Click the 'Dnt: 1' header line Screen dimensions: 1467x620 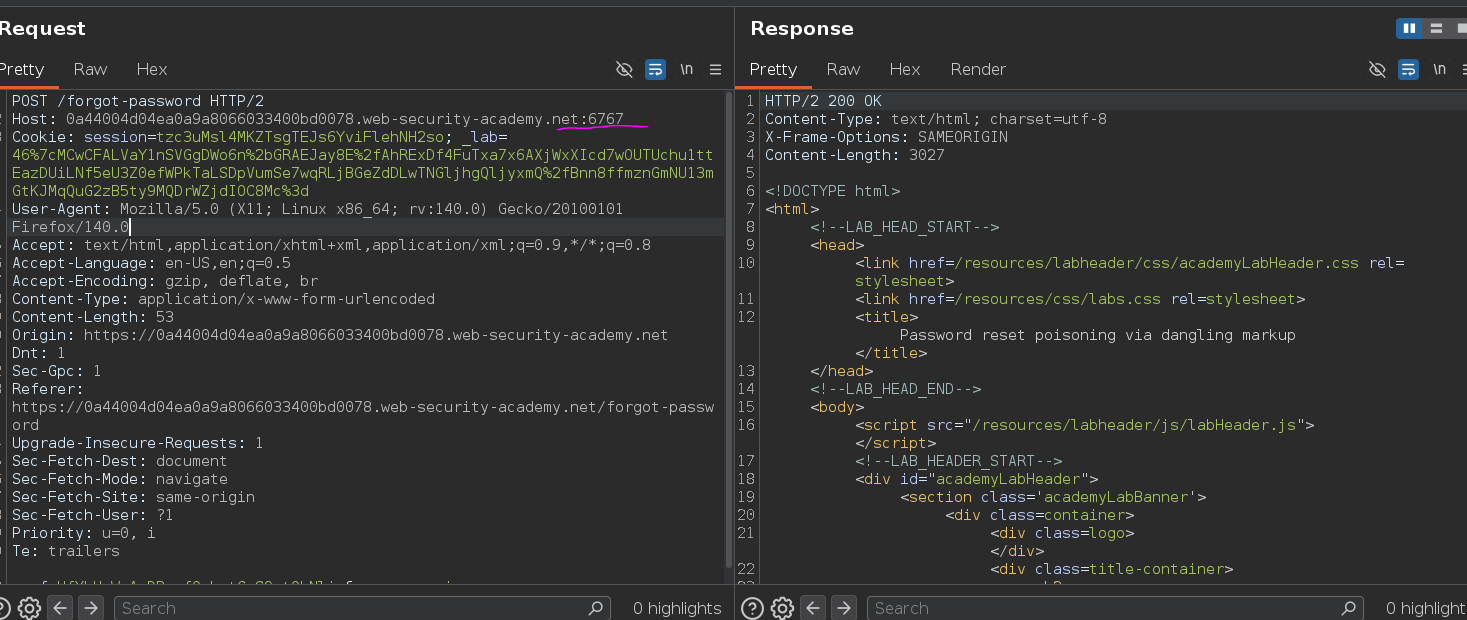pos(39,353)
